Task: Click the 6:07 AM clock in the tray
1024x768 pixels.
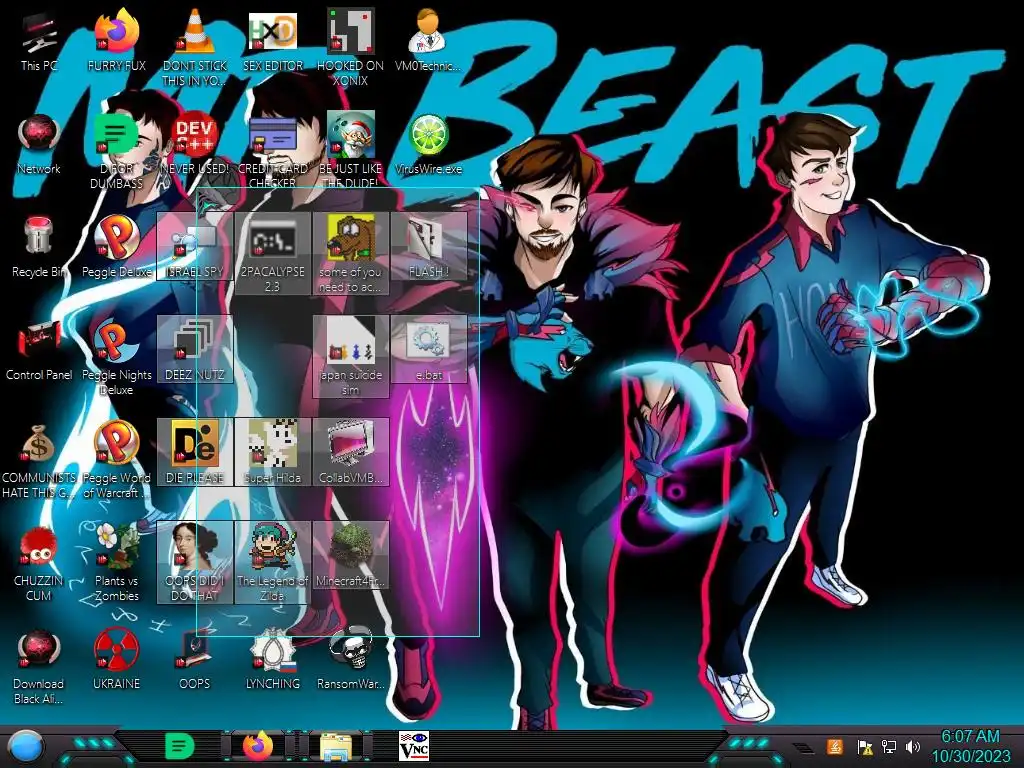Action: coord(970,746)
